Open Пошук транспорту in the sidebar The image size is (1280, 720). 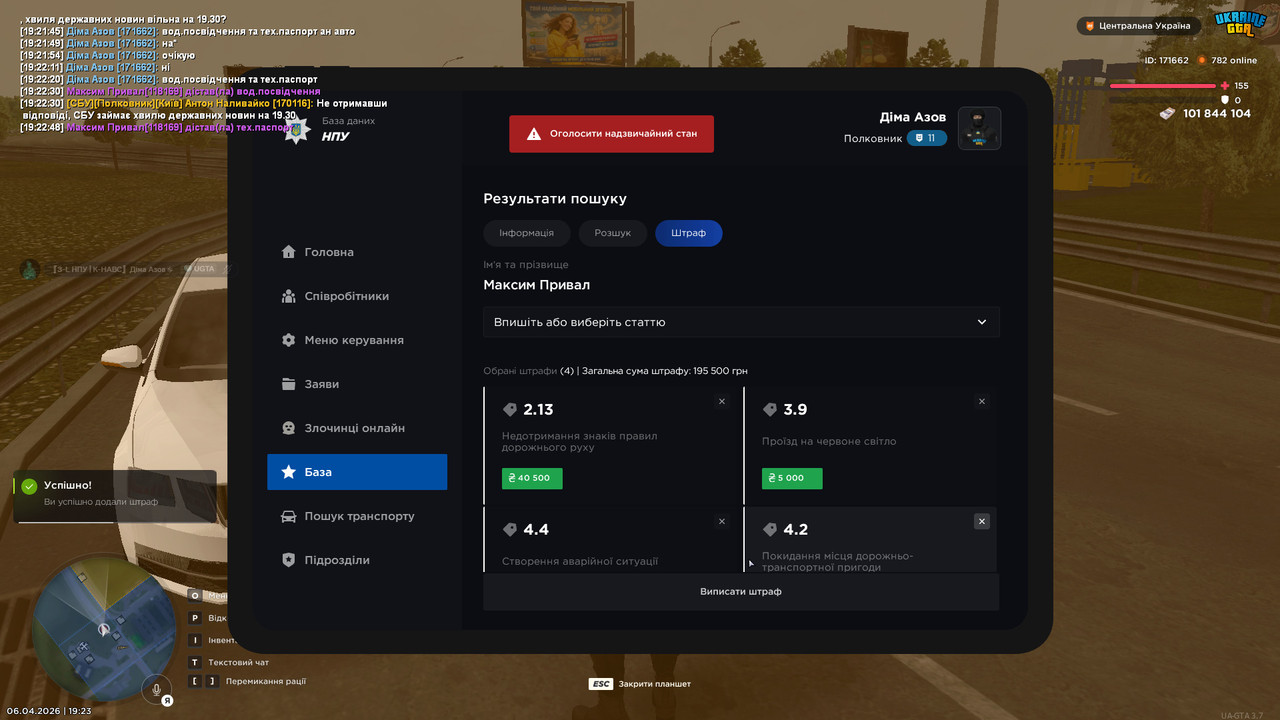click(x=357, y=516)
